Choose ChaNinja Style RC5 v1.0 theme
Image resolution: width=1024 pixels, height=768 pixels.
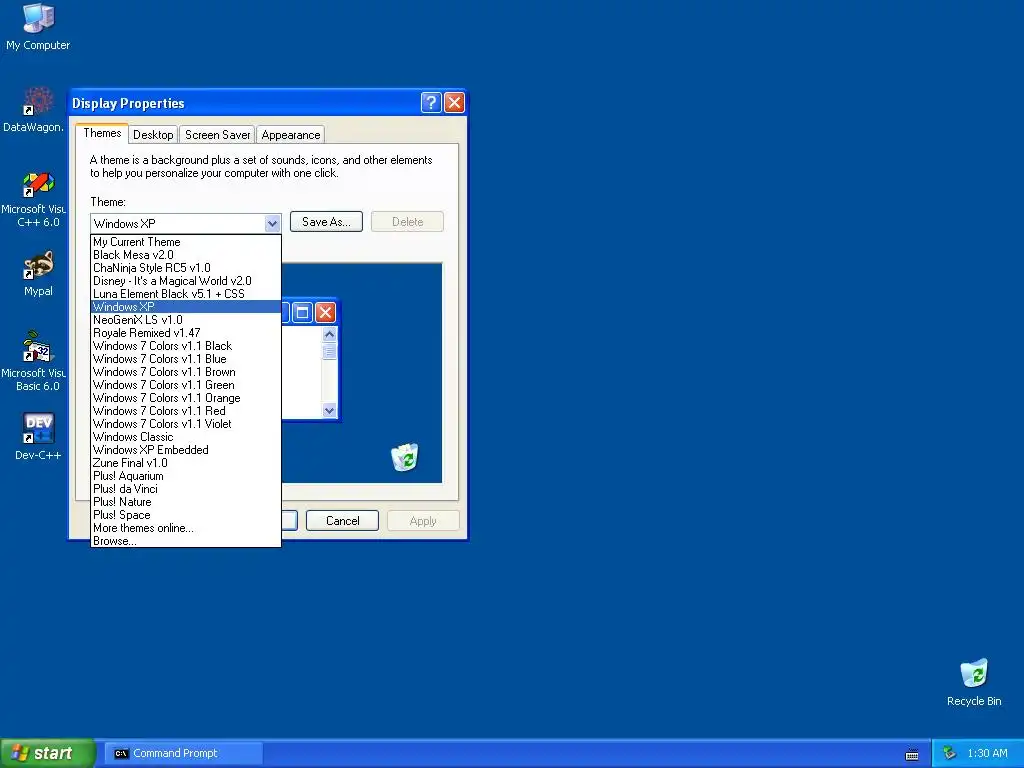coord(185,268)
